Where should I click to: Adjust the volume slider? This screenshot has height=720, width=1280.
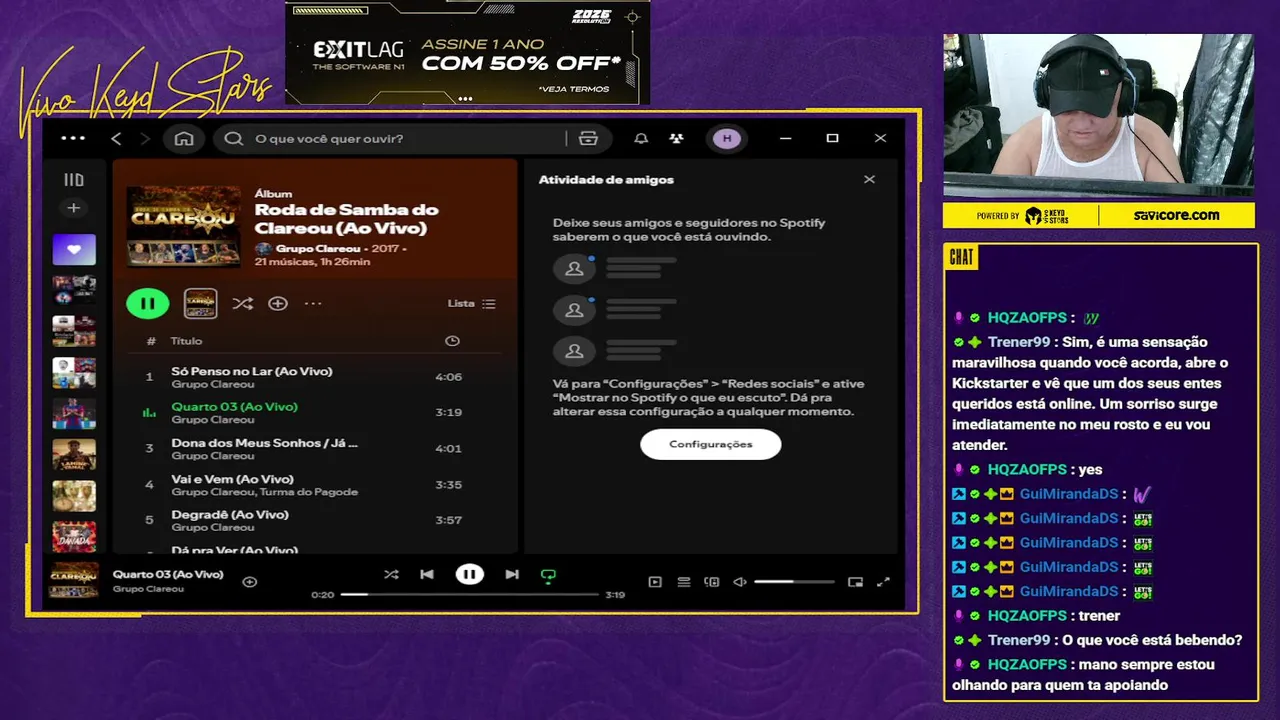[x=794, y=582]
